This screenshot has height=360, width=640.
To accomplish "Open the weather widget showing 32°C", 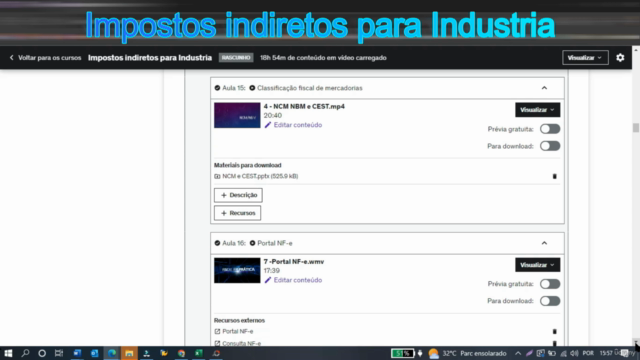I will pos(467,353).
